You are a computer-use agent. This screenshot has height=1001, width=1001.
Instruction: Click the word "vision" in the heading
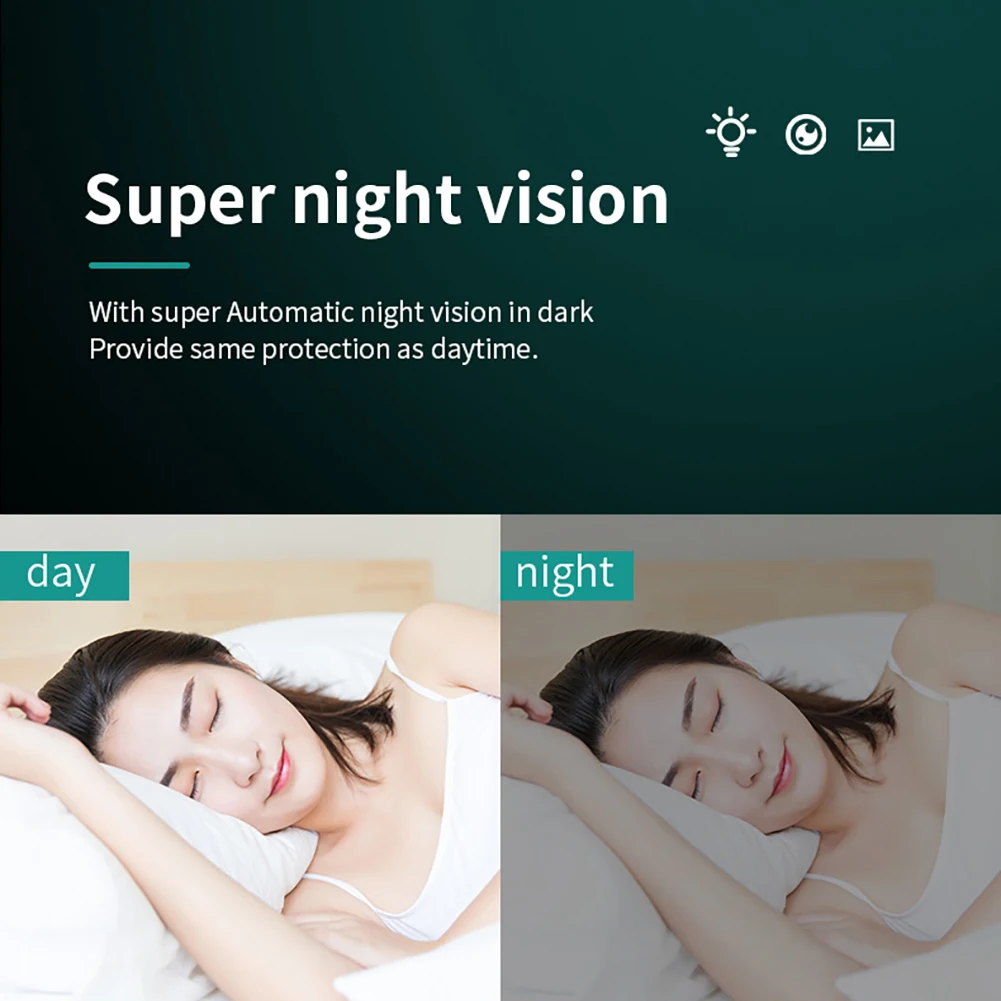click(x=573, y=198)
